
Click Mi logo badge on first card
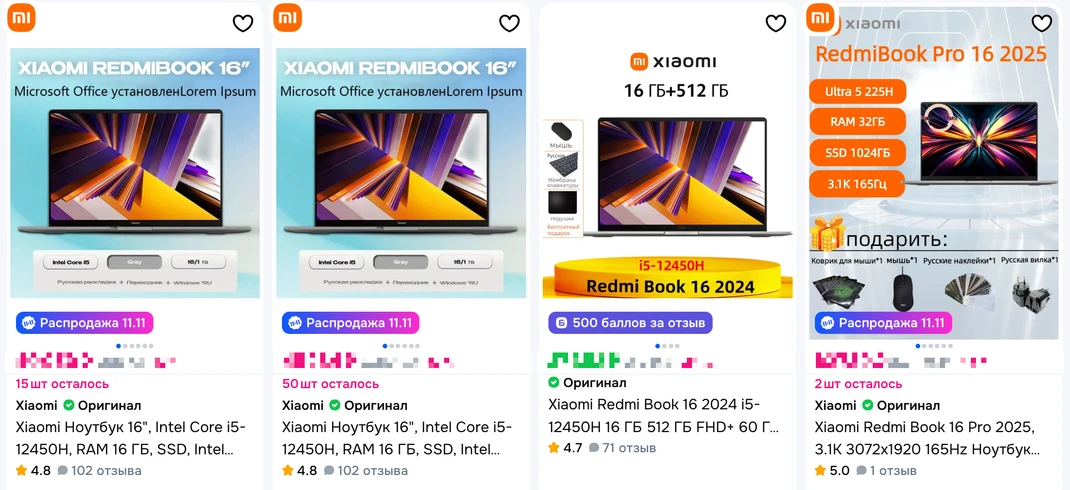pyautogui.click(x=21, y=18)
